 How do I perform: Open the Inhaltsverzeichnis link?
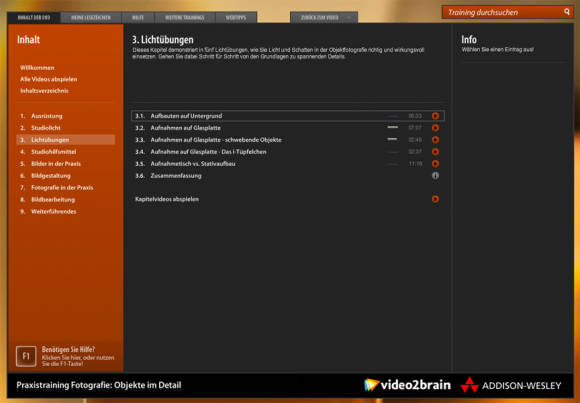click(x=44, y=91)
